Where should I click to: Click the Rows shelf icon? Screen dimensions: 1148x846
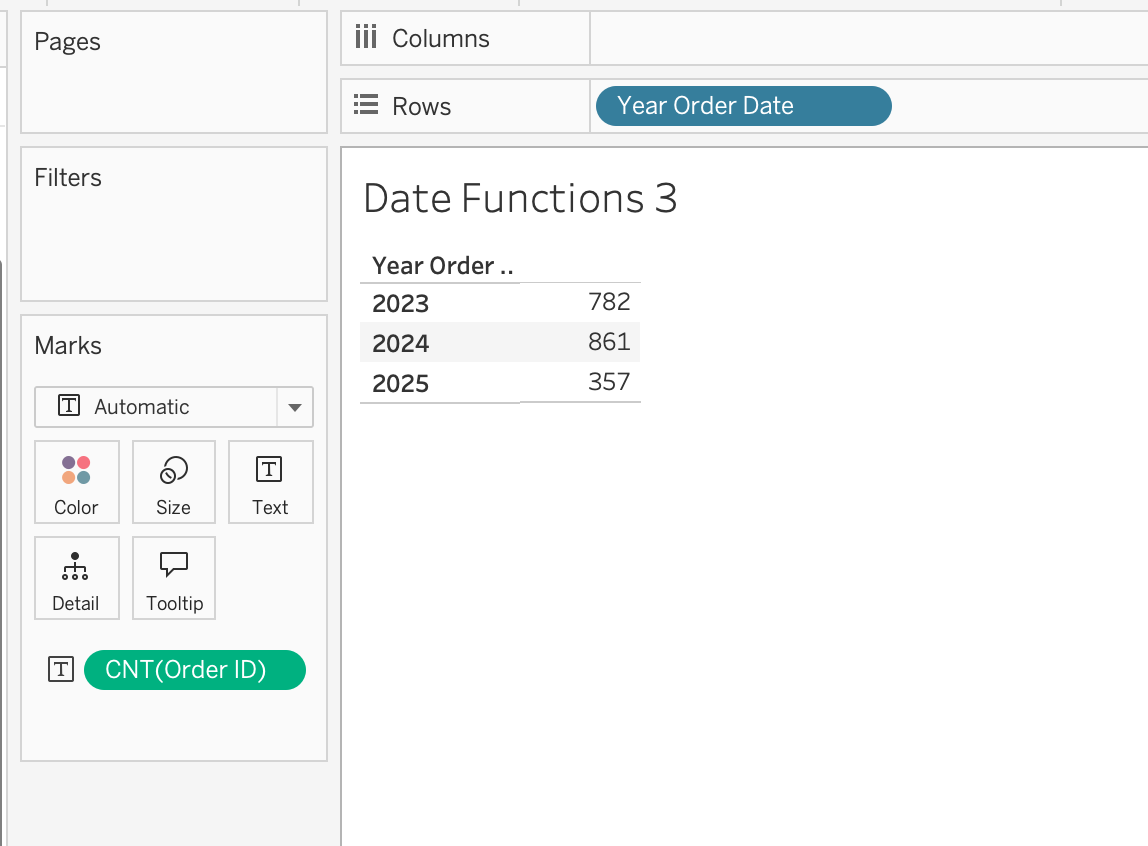pos(366,106)
